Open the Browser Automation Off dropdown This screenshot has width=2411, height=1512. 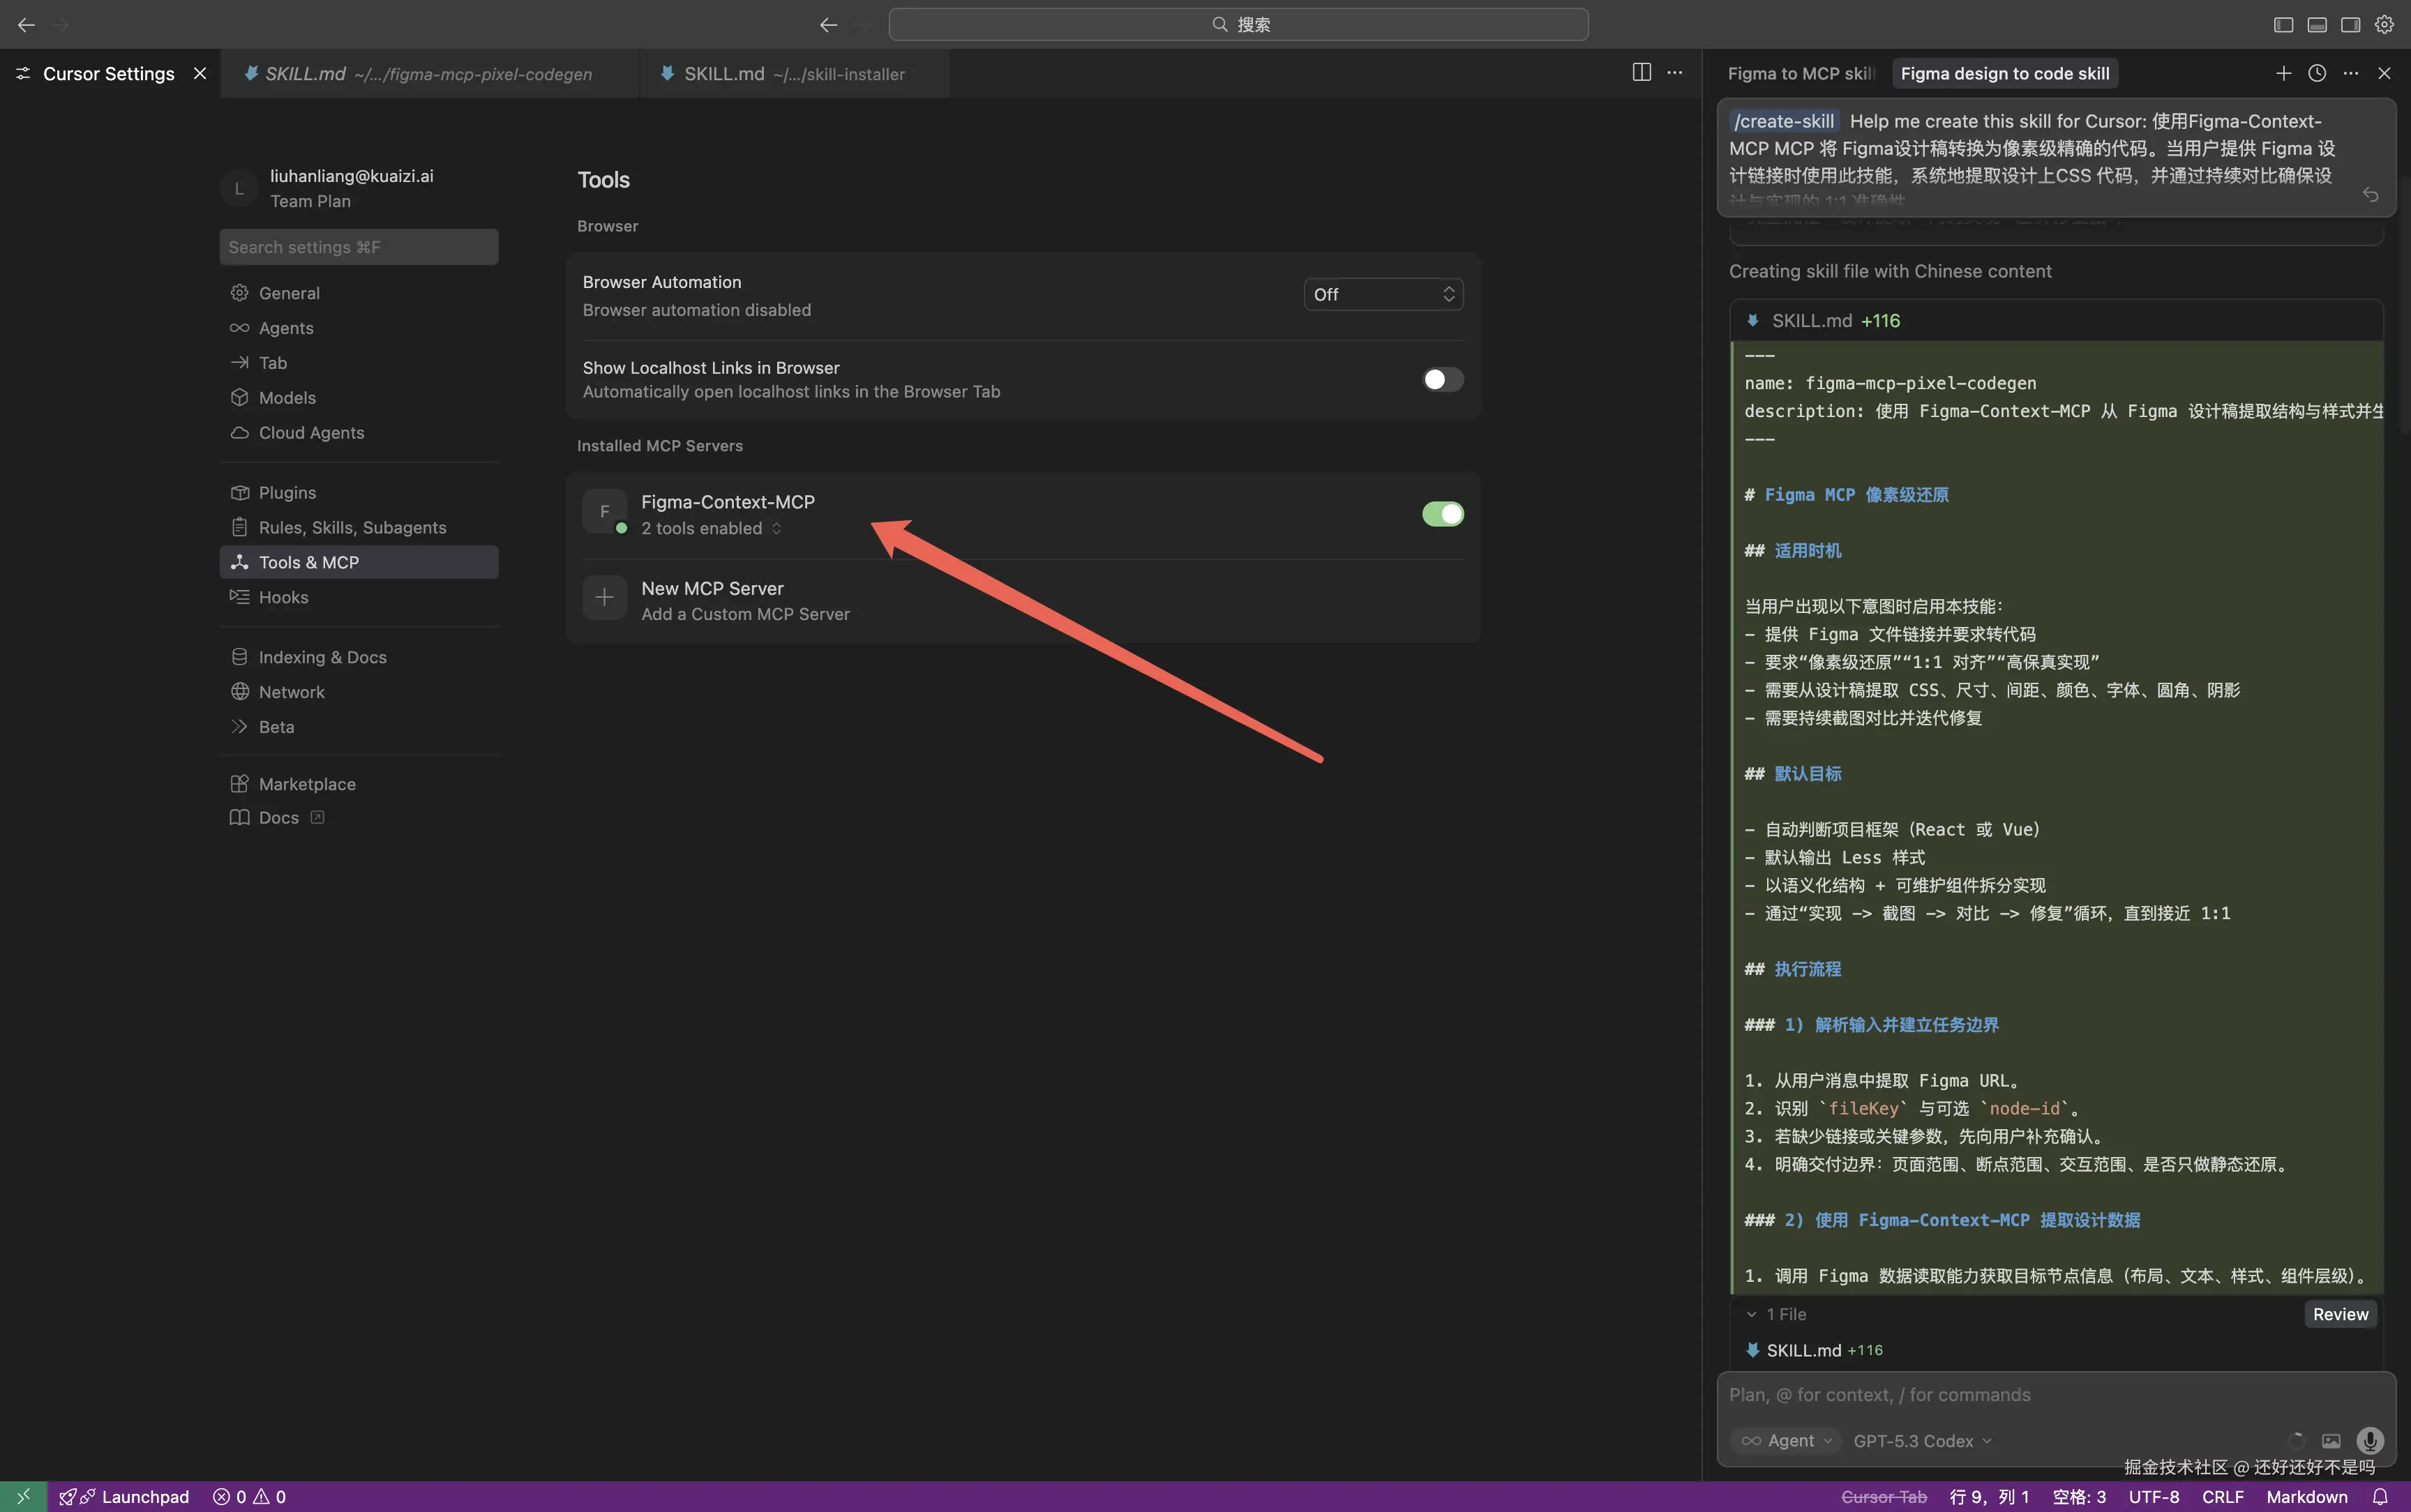pyautogui.click(x=1382, y=294)
